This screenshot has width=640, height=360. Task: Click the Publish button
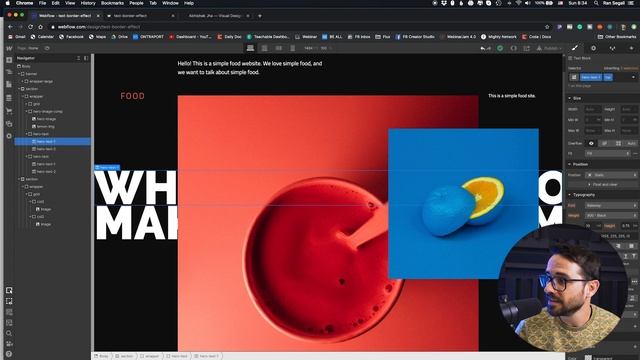pos(548,48)
